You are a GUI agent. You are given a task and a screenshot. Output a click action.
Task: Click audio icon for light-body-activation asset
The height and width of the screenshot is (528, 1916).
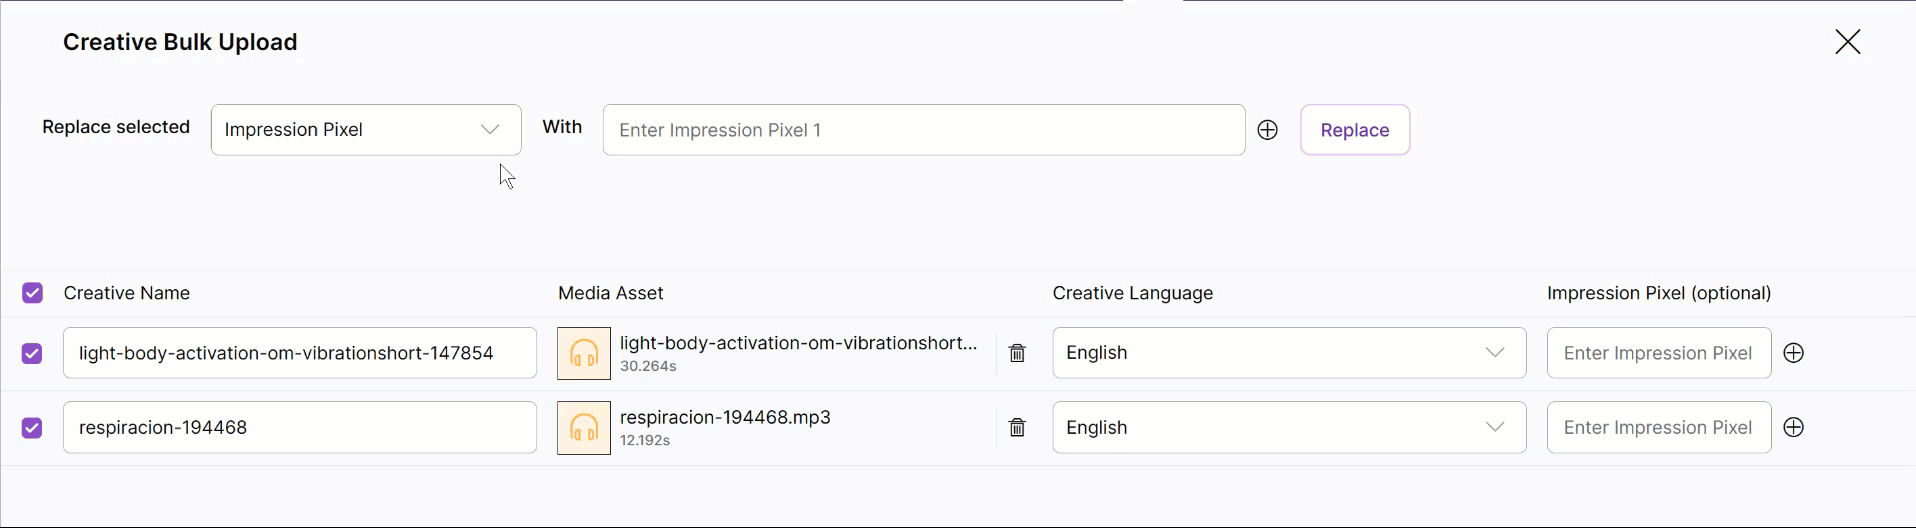pos(584,353)
